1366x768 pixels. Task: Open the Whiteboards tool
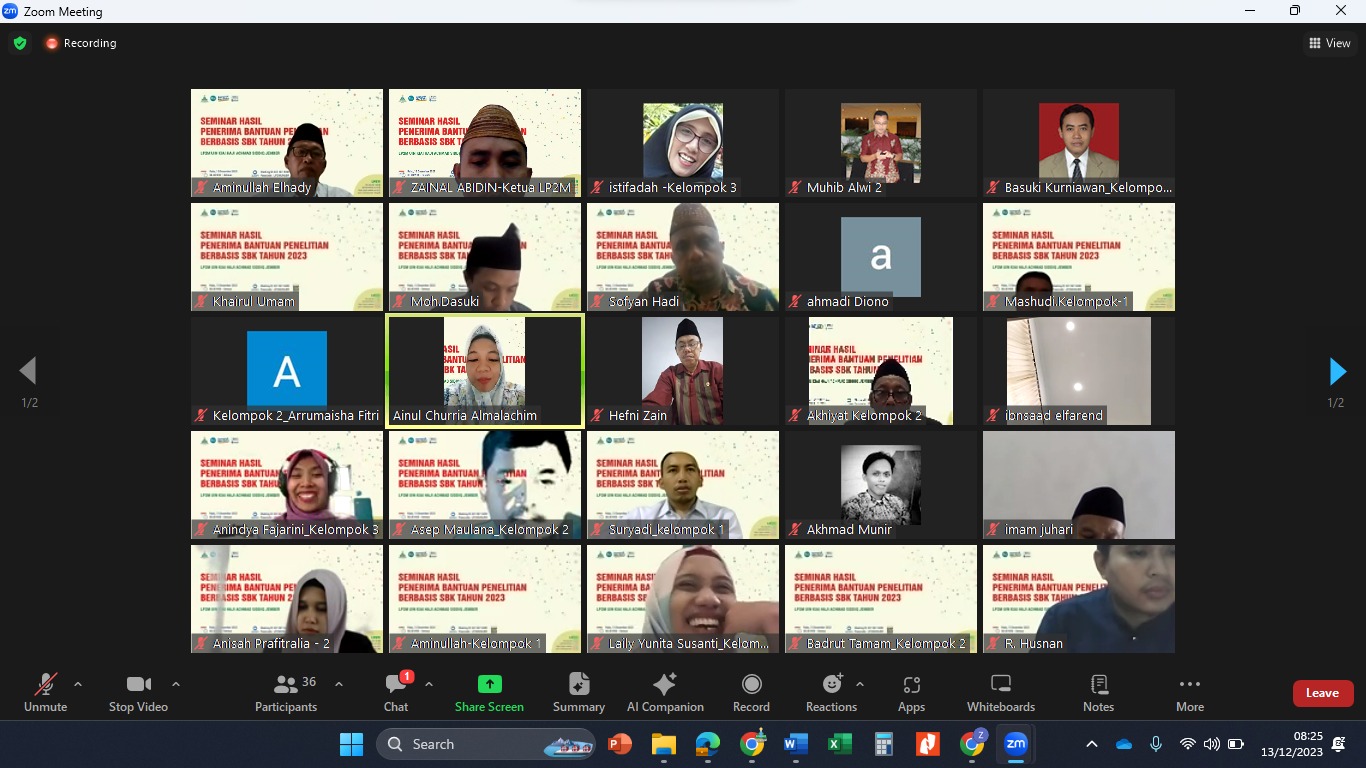(x=1000, y=692)
